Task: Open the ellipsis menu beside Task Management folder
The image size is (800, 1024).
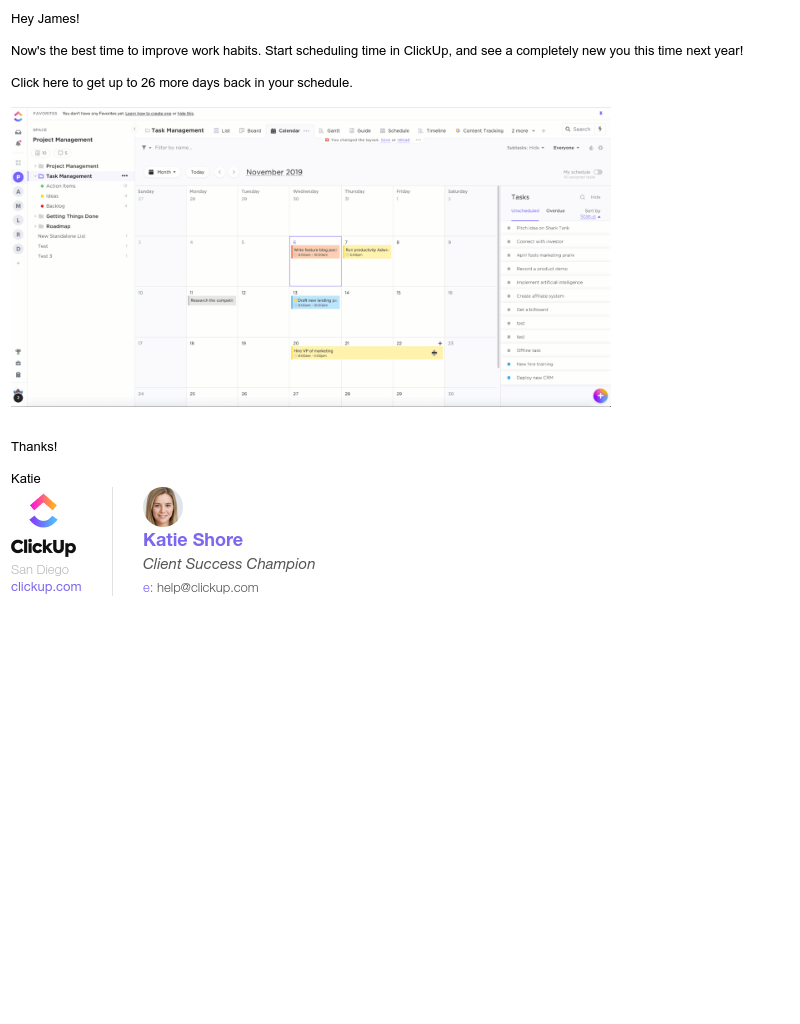Action: point(125,176)
